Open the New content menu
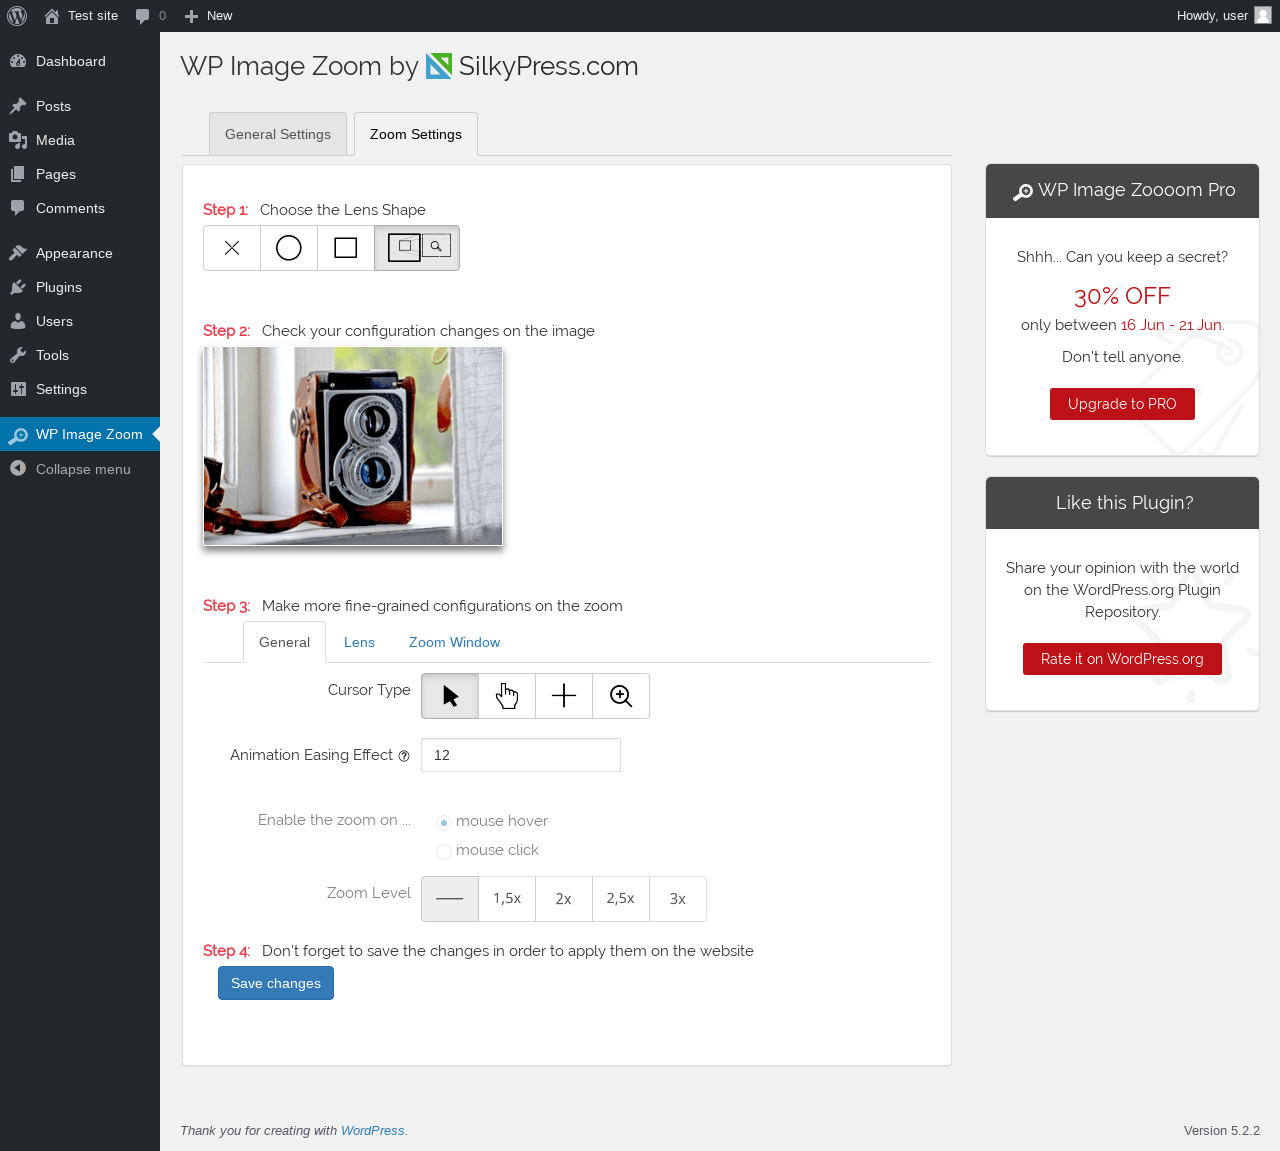Image resolution: width=1280 pixels, height=1151 pixels. click(x=208, y=16)
